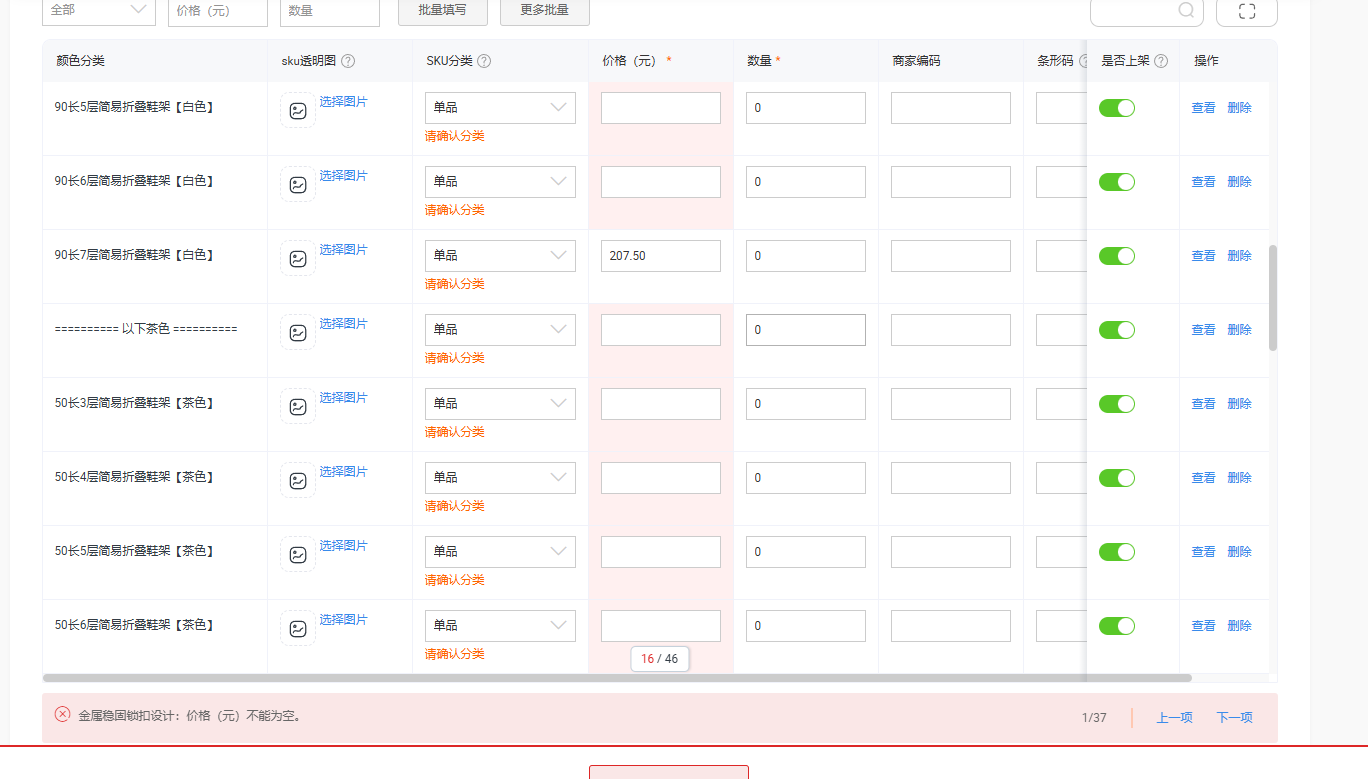This screenshot has width=1368, height=779.
Task: Open SKU分类 dropdown for 50长3层 茶色
Action: [x=500, y=404]
